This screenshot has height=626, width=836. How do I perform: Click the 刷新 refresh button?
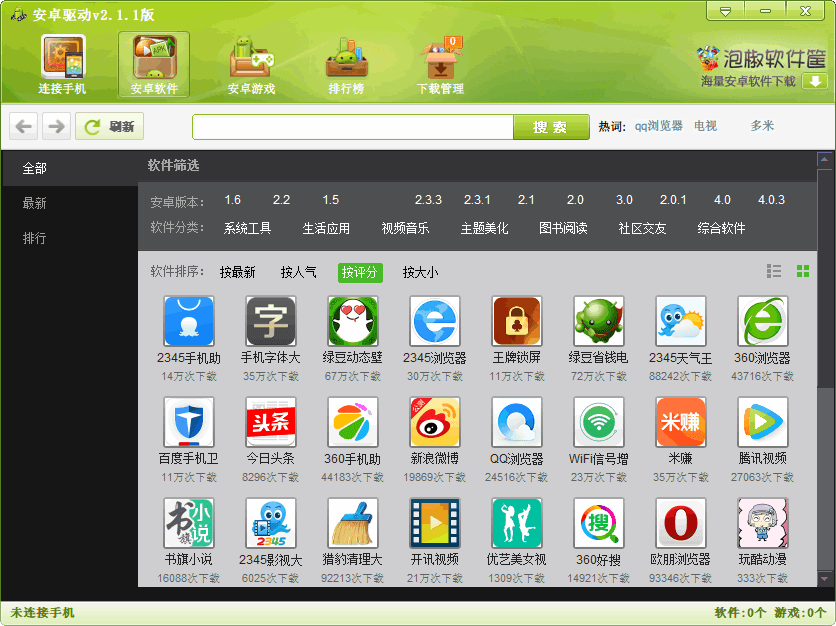pos(109,126)
